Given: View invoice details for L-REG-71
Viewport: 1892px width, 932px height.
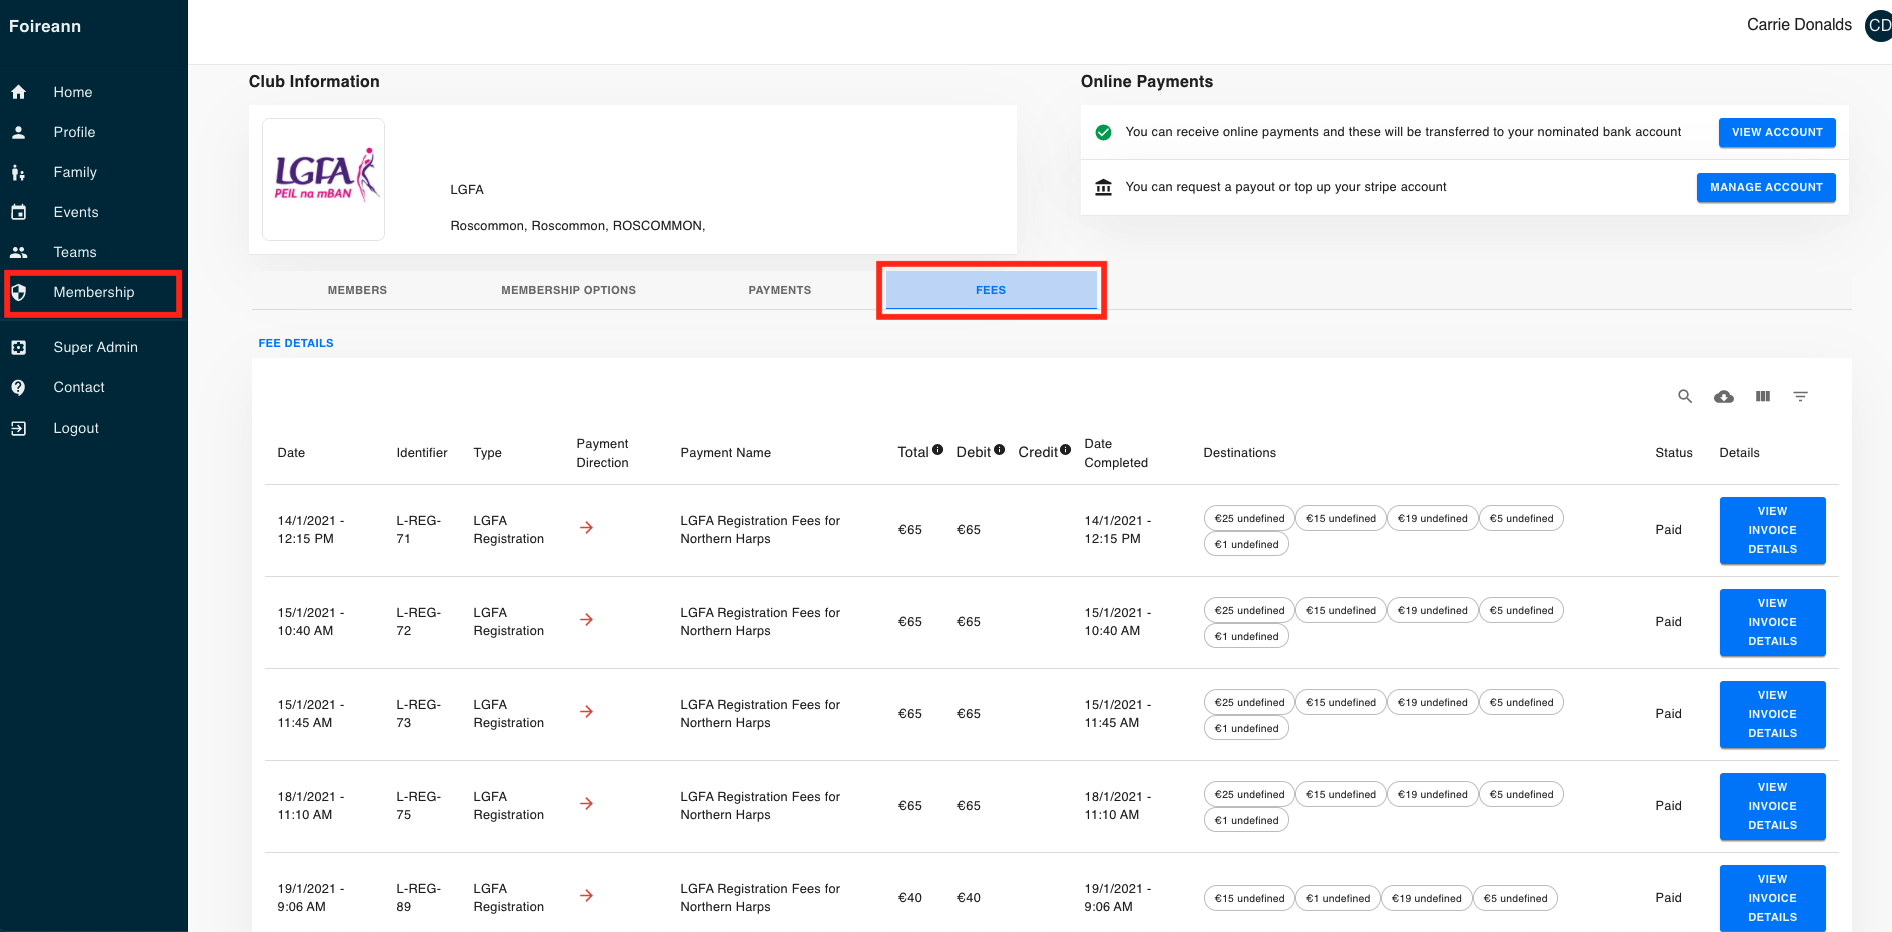Looking at the screenshot, I should click(x=1772, y=530).
